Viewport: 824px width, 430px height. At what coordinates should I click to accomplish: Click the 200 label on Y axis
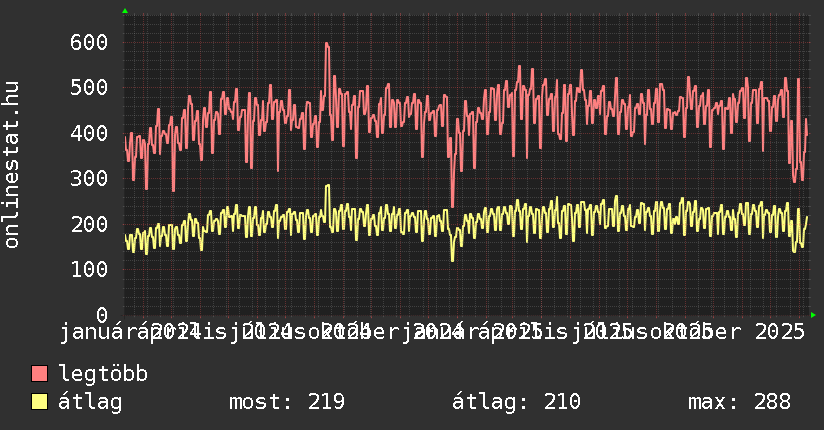[89, 224]
